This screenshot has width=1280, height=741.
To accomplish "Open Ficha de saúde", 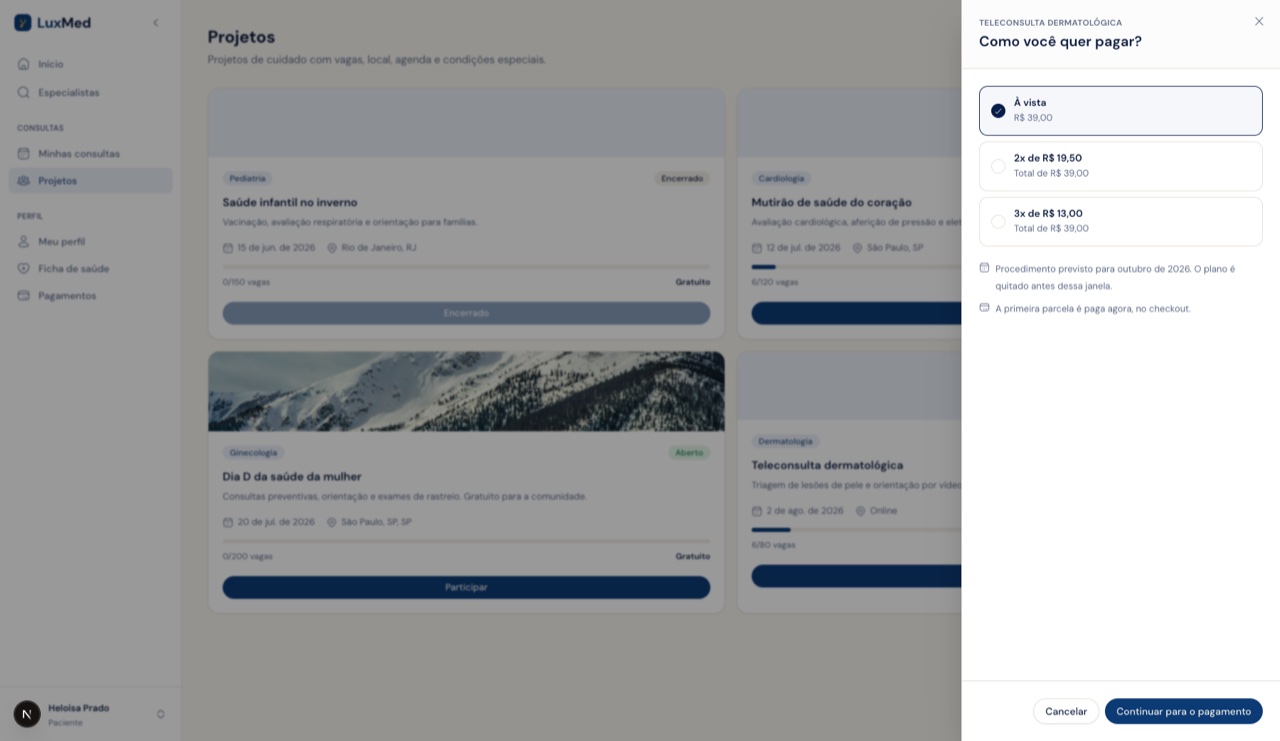I will (x=91, y=268).
